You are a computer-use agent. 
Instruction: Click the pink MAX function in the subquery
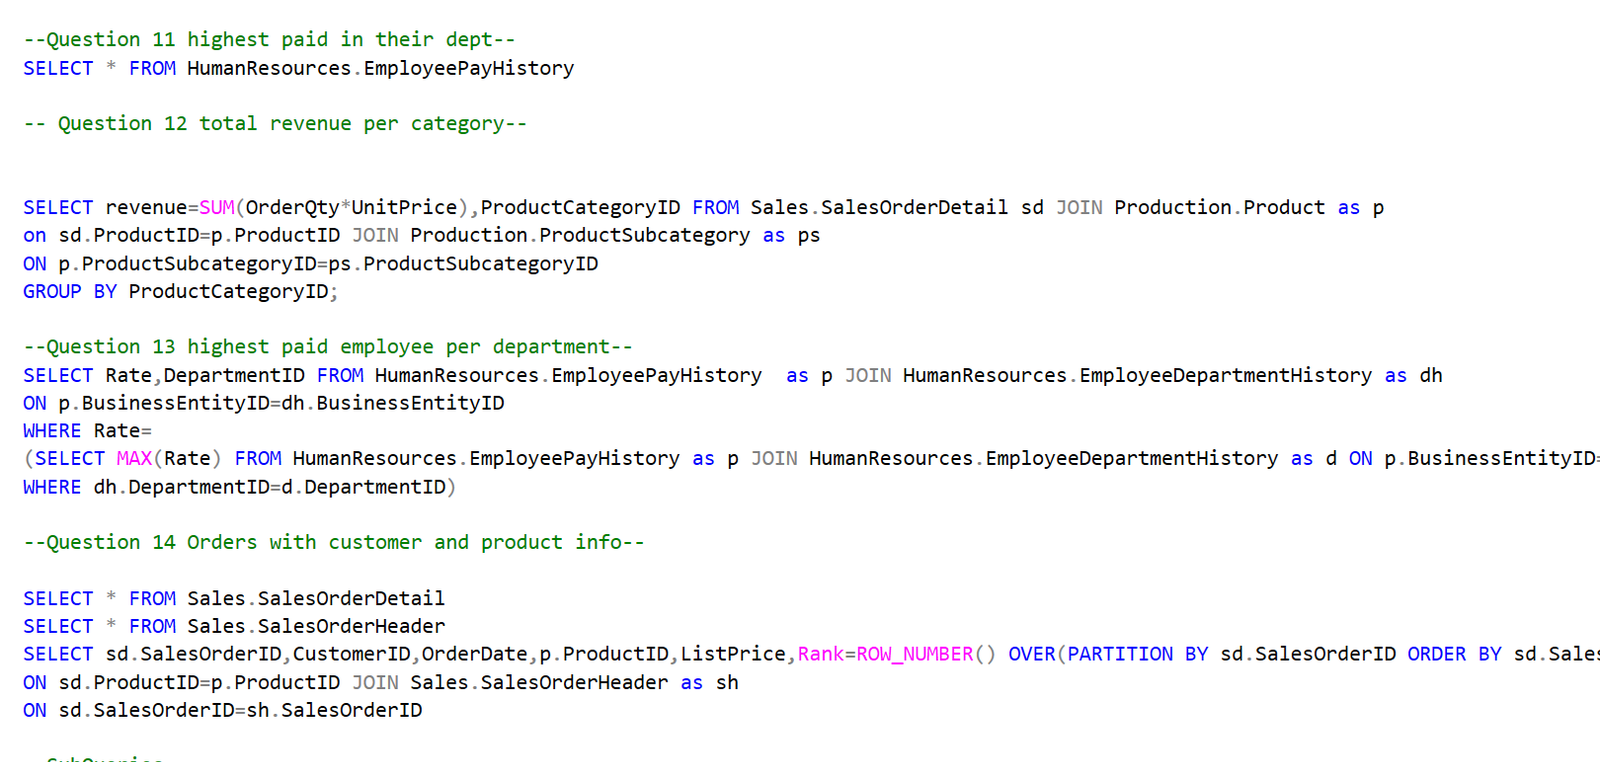134,459
